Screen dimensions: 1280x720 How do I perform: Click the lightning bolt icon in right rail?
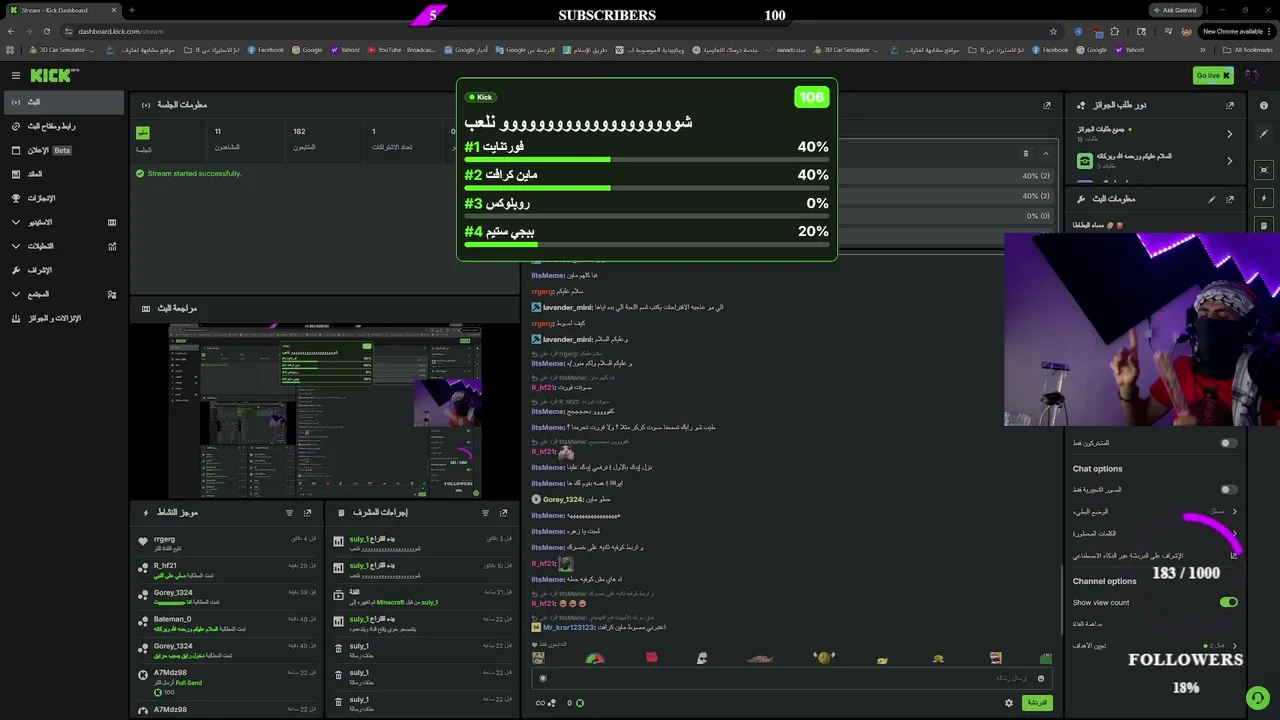click(1264, 198)
